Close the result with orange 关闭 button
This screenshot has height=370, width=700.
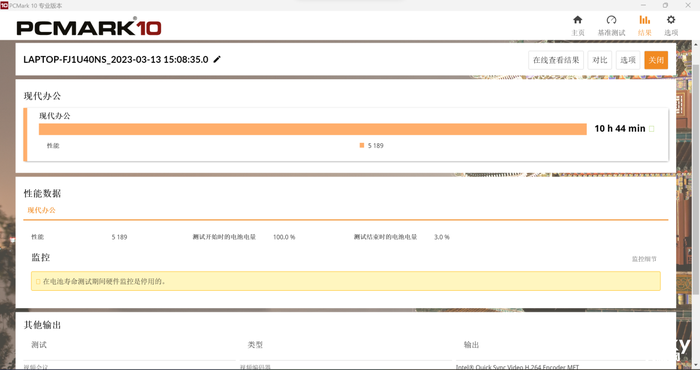point(656,60)
